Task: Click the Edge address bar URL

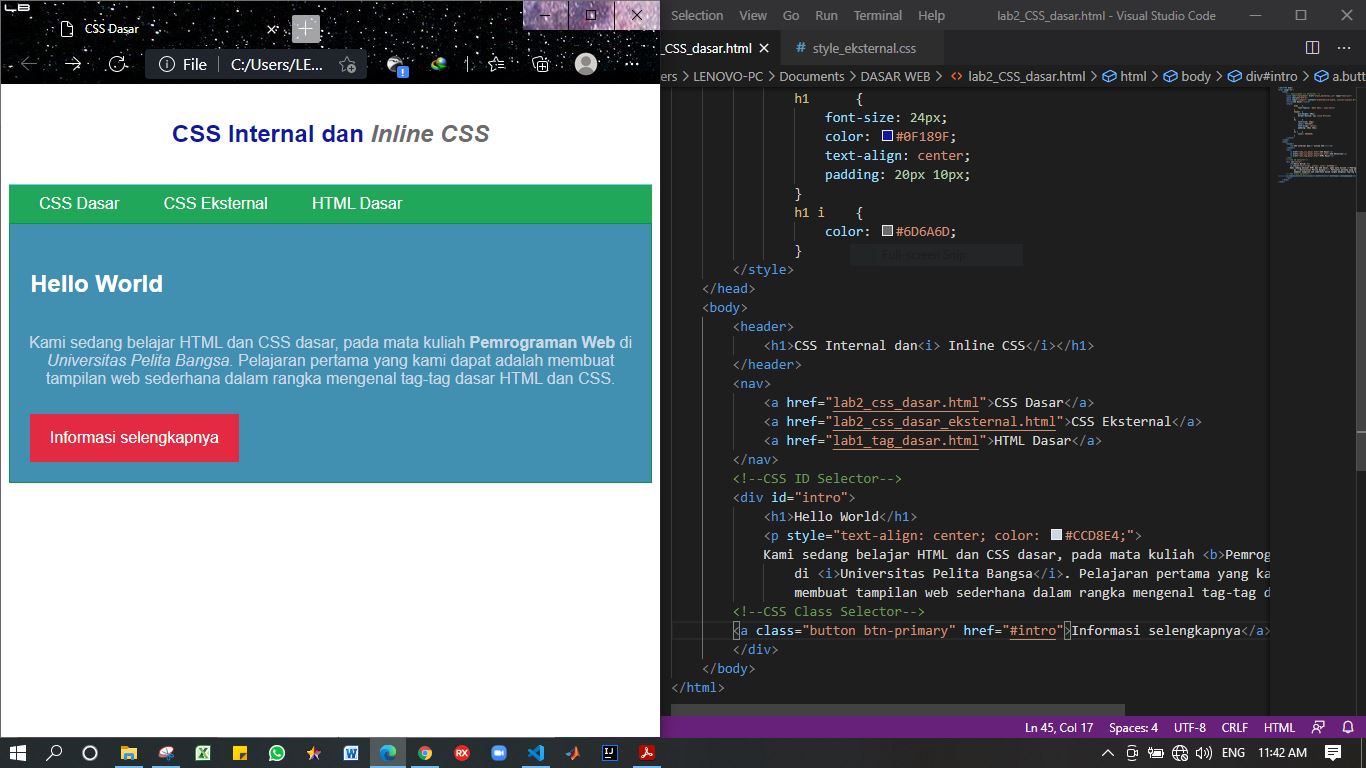Action: (x=277, y=64)
